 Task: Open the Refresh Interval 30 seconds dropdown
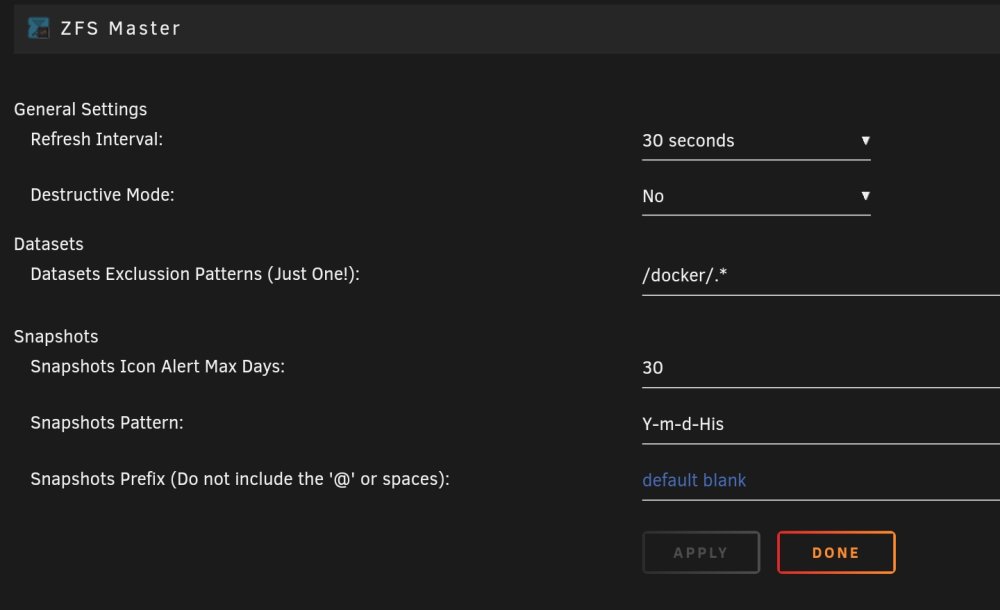click(x=756, y=141)
